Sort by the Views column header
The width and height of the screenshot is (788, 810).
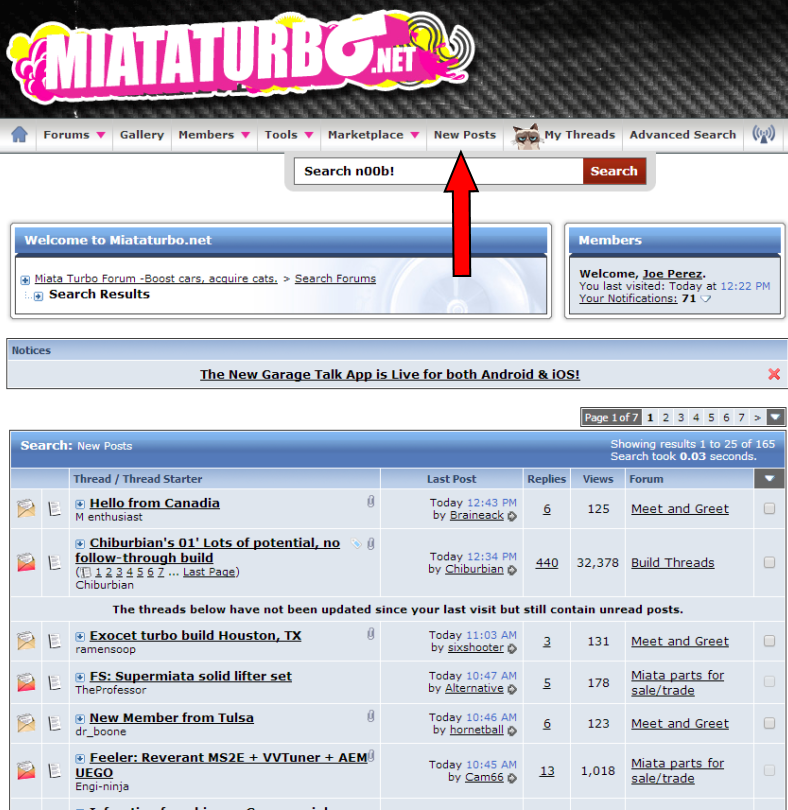(x=598, y=479)
